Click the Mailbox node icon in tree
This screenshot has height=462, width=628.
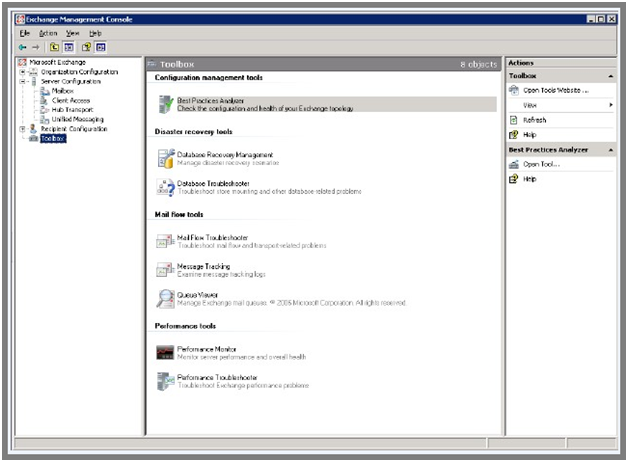45,91
